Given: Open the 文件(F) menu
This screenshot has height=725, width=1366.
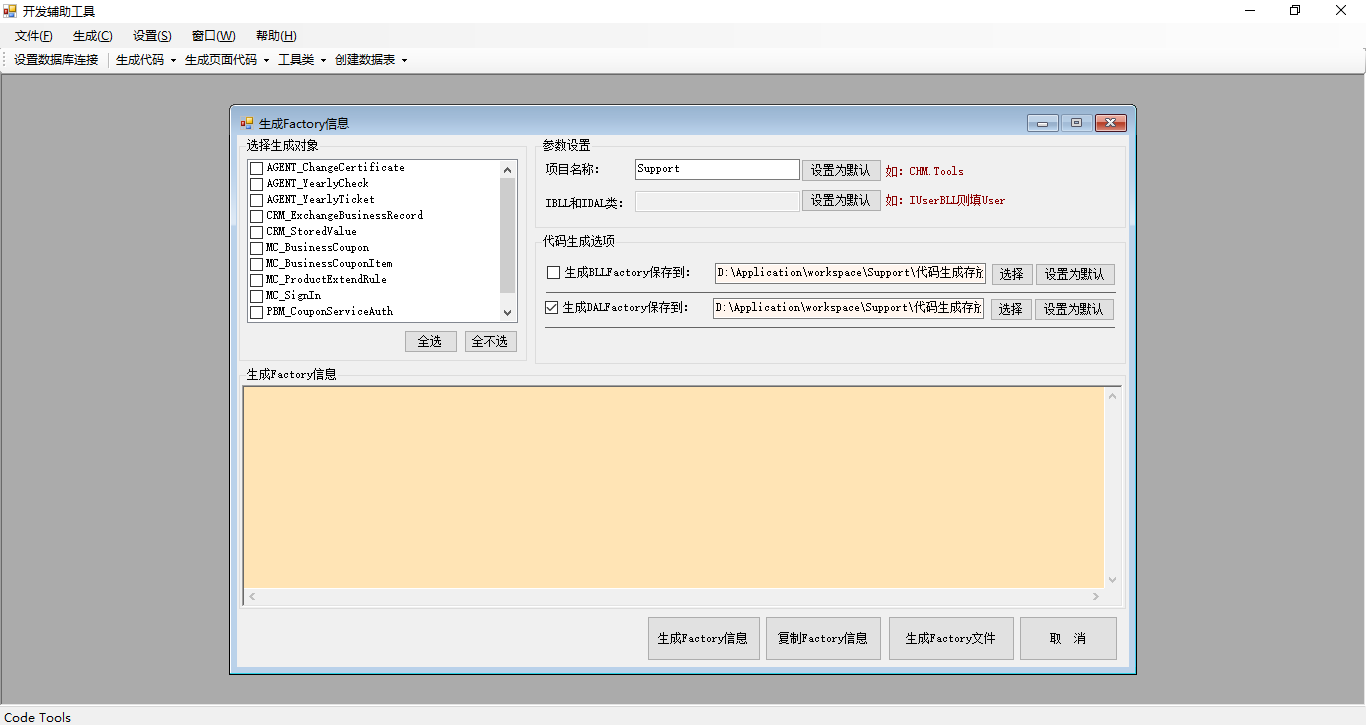Looking at the screenshot, I should coord(34,36).
